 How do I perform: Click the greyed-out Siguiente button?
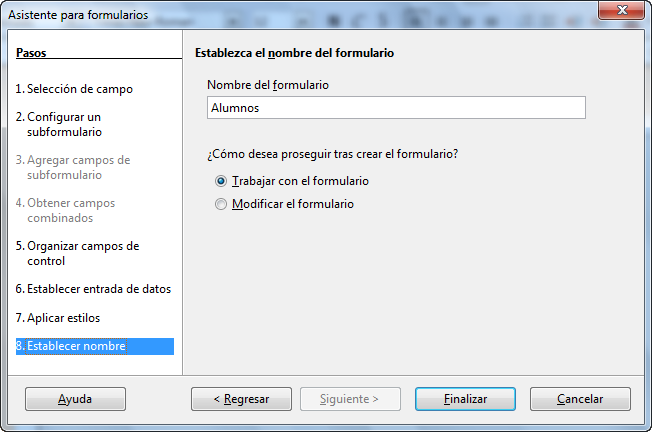pyautogui.click(x=350, y=399)
